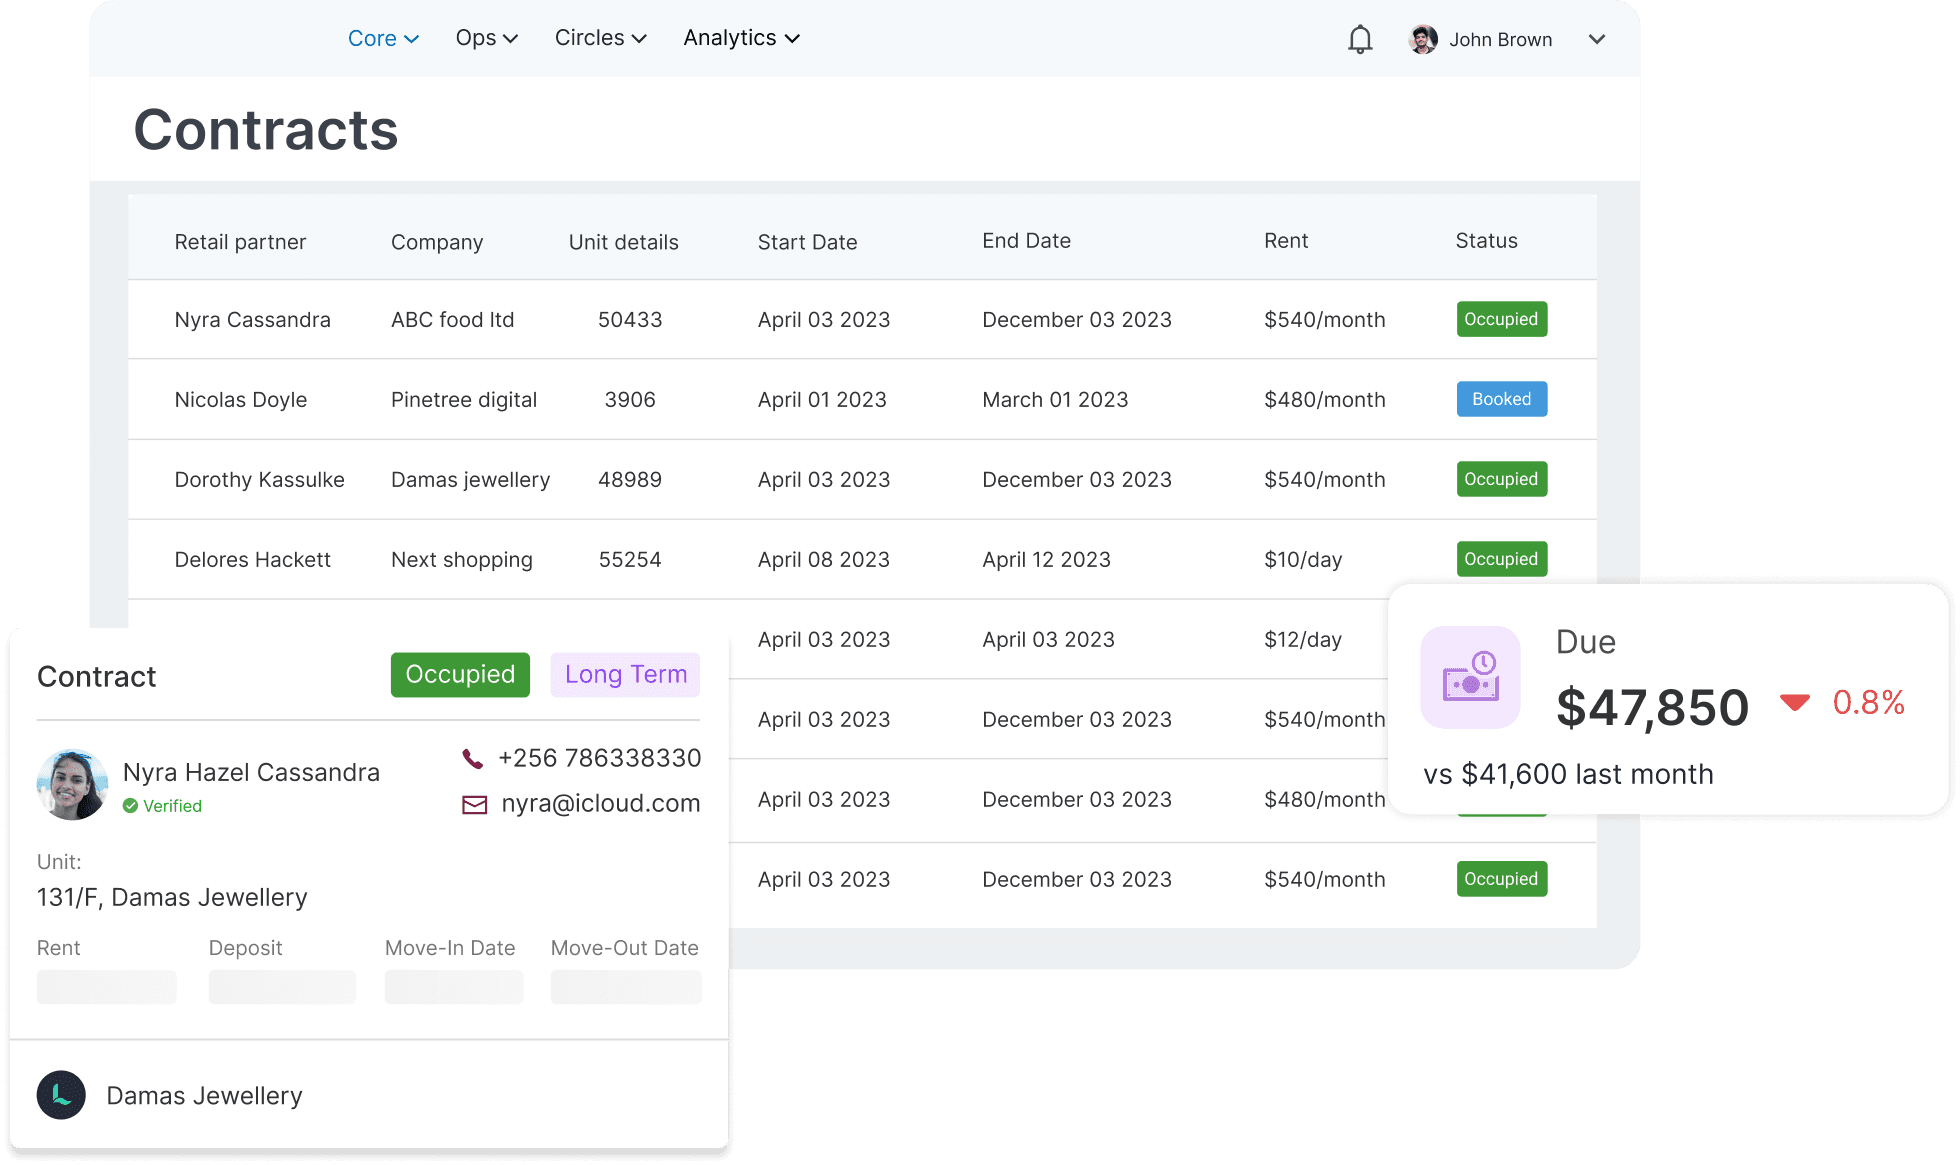This screenshot has width=1960, height=1165.
Task: Select the Nicolas Doyle contract row
Action: (x=241, y=400)
